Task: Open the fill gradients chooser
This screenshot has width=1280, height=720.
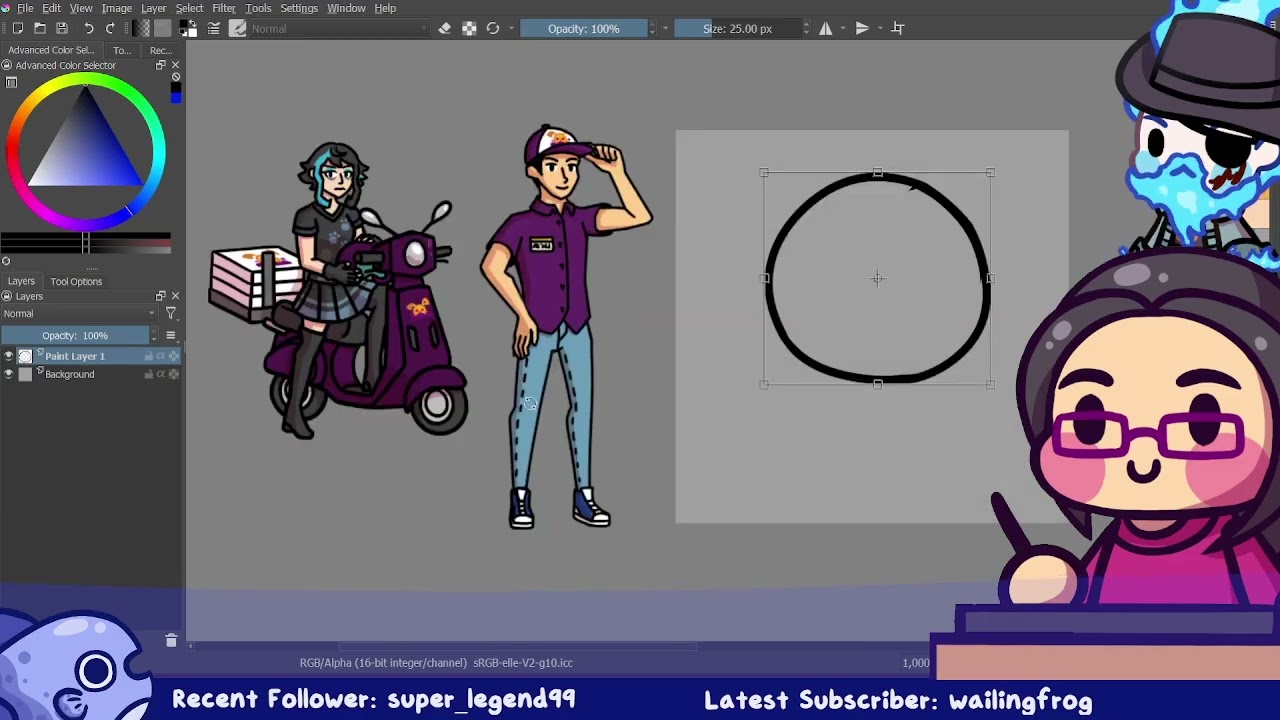Action: click(141, 29)
